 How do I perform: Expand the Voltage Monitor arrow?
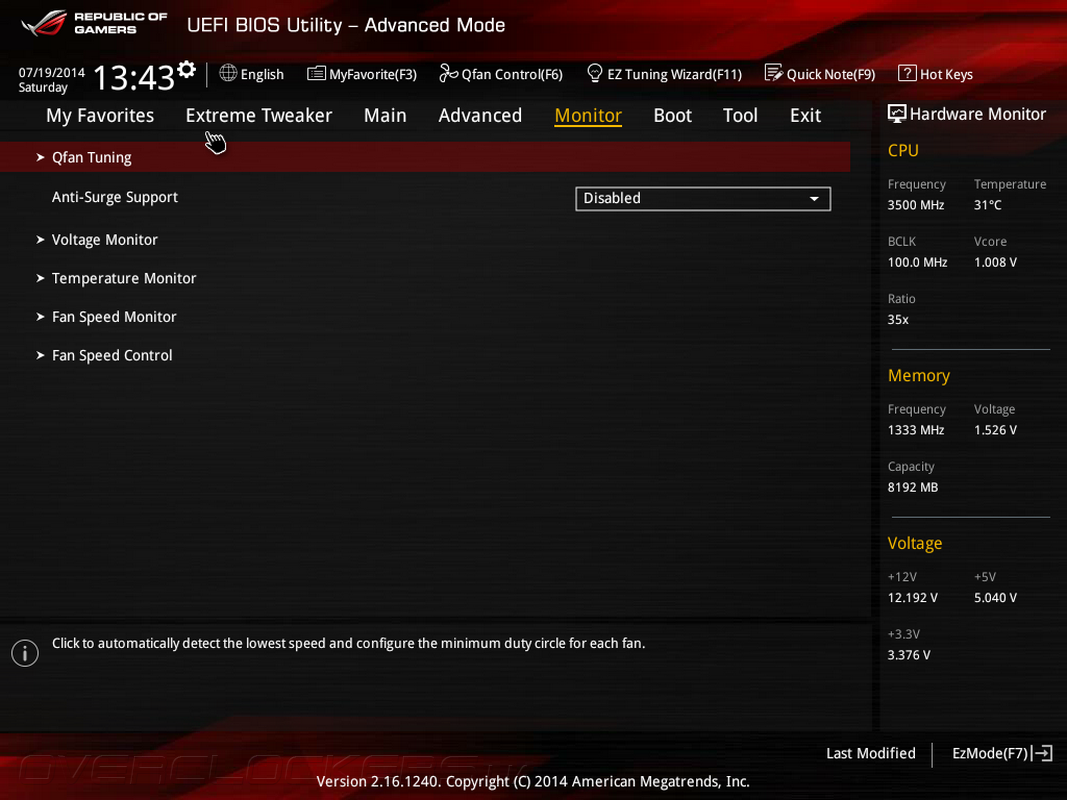pyautogui.click(x=40, y=239)
